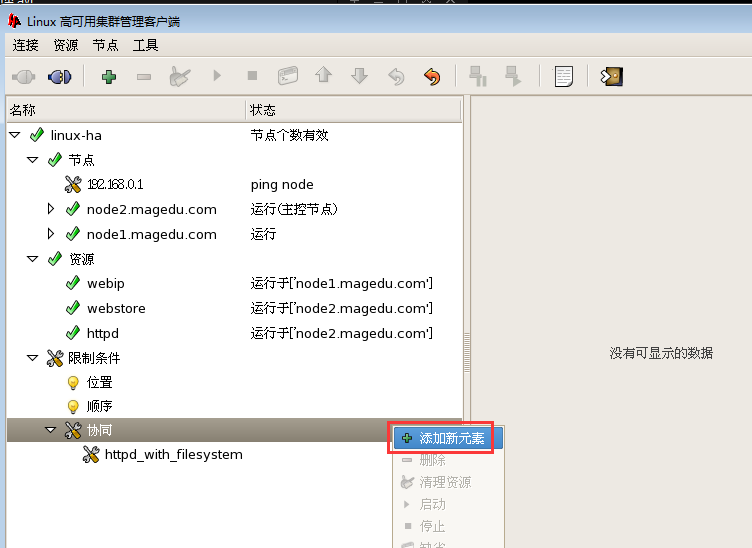Click the green plus add toolbar icon
The height and width of the screenshot is (548, 752).
point(109,77)
